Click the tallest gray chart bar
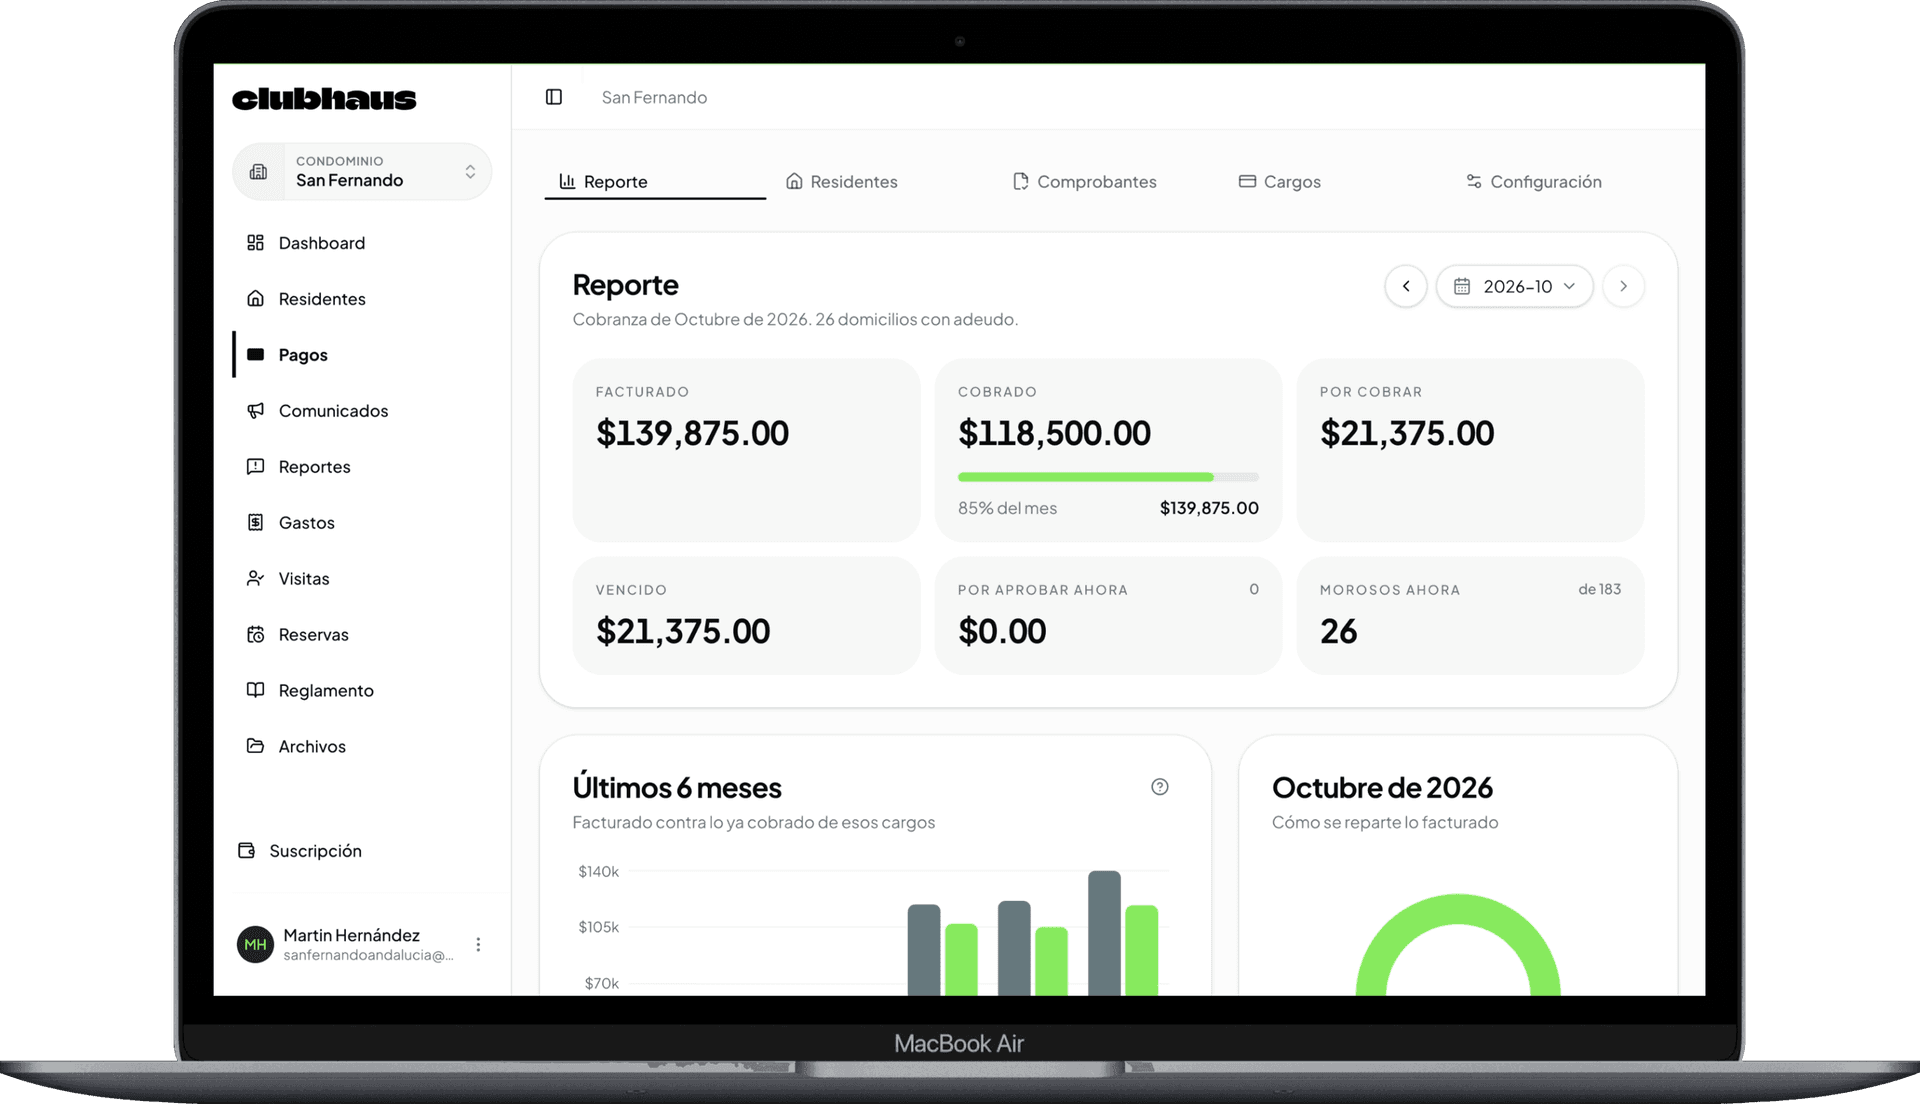 [1104, 933]
